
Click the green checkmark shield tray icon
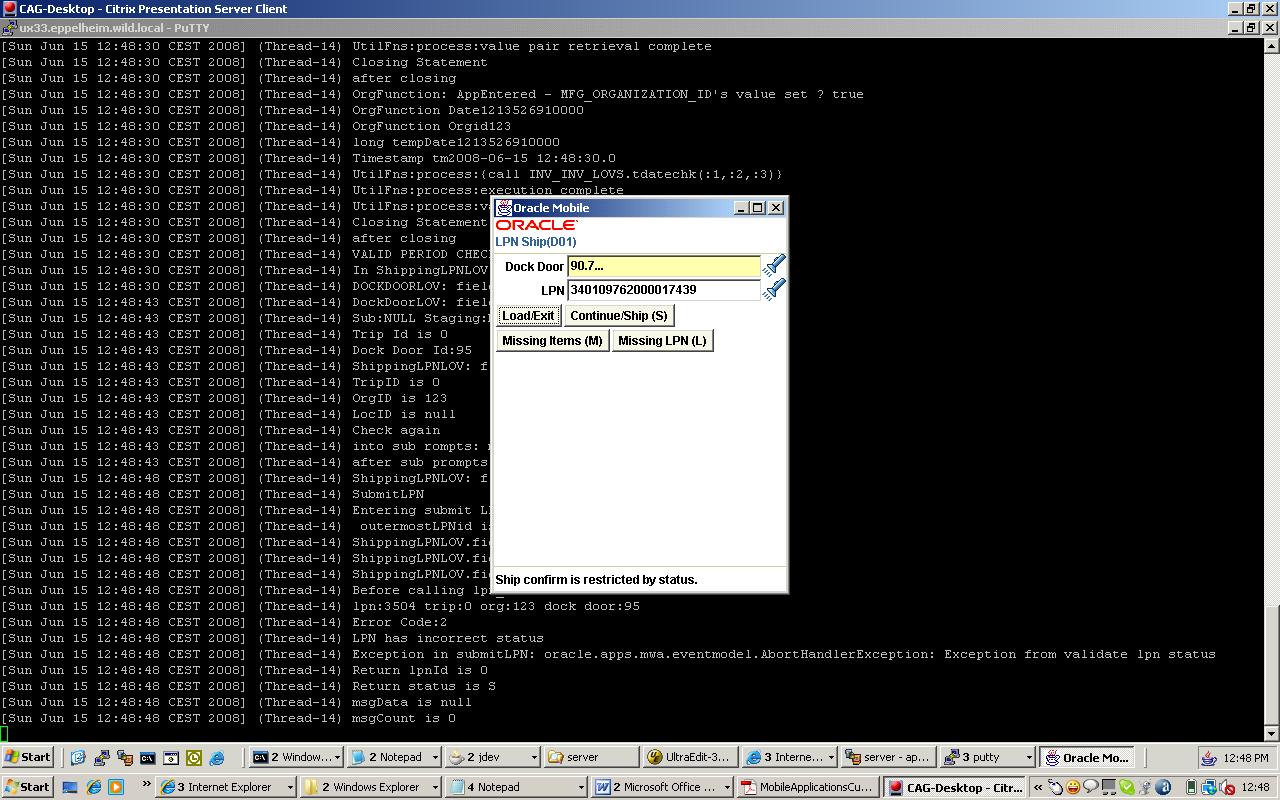(1127, 787)
